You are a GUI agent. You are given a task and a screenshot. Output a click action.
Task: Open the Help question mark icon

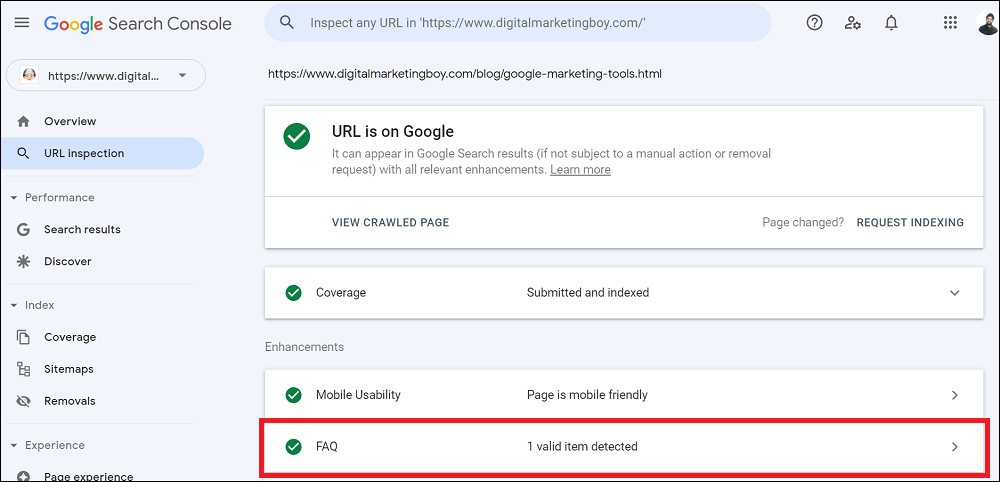click(814, 23)
